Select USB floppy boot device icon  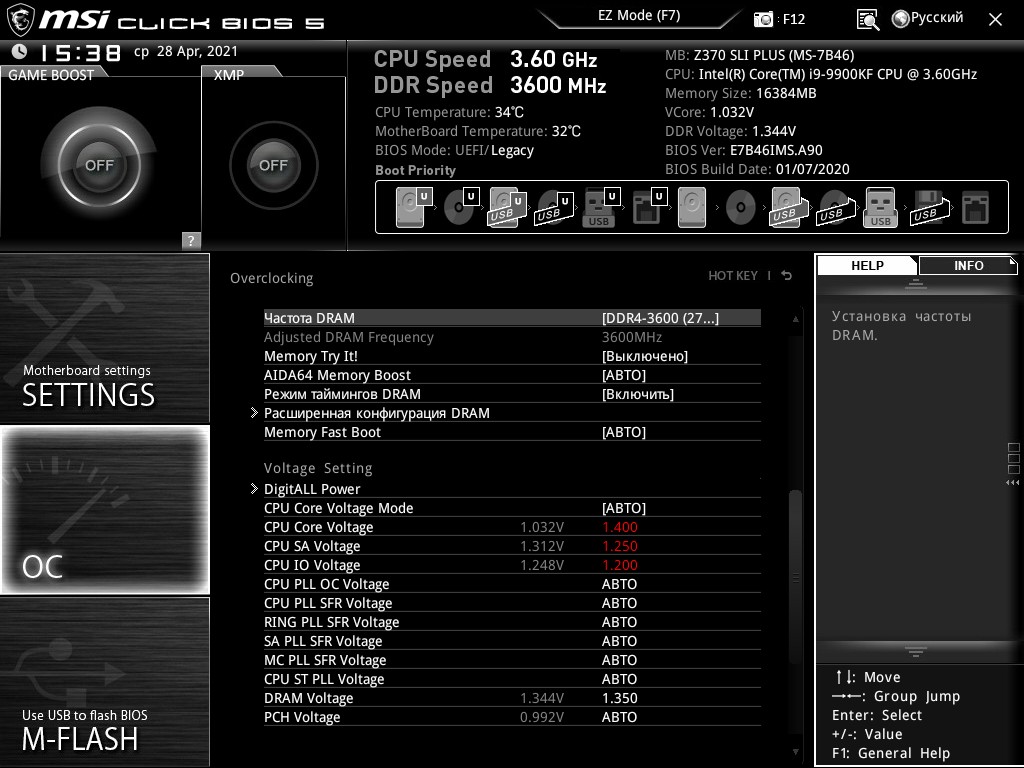pyautogui.click(x=929, y=207)
